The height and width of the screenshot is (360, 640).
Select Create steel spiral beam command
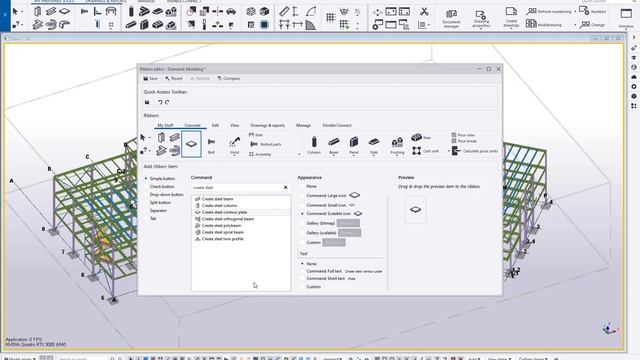tap(241, 232)
